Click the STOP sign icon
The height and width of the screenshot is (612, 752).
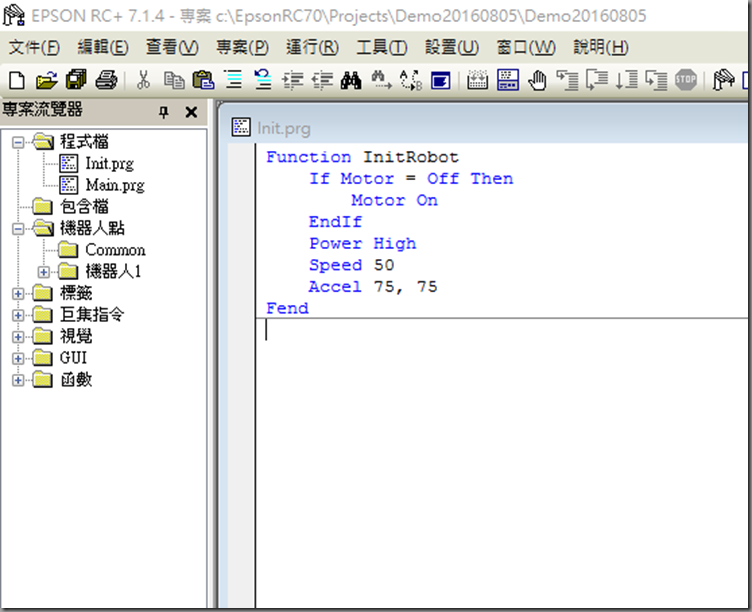[686, 80]
